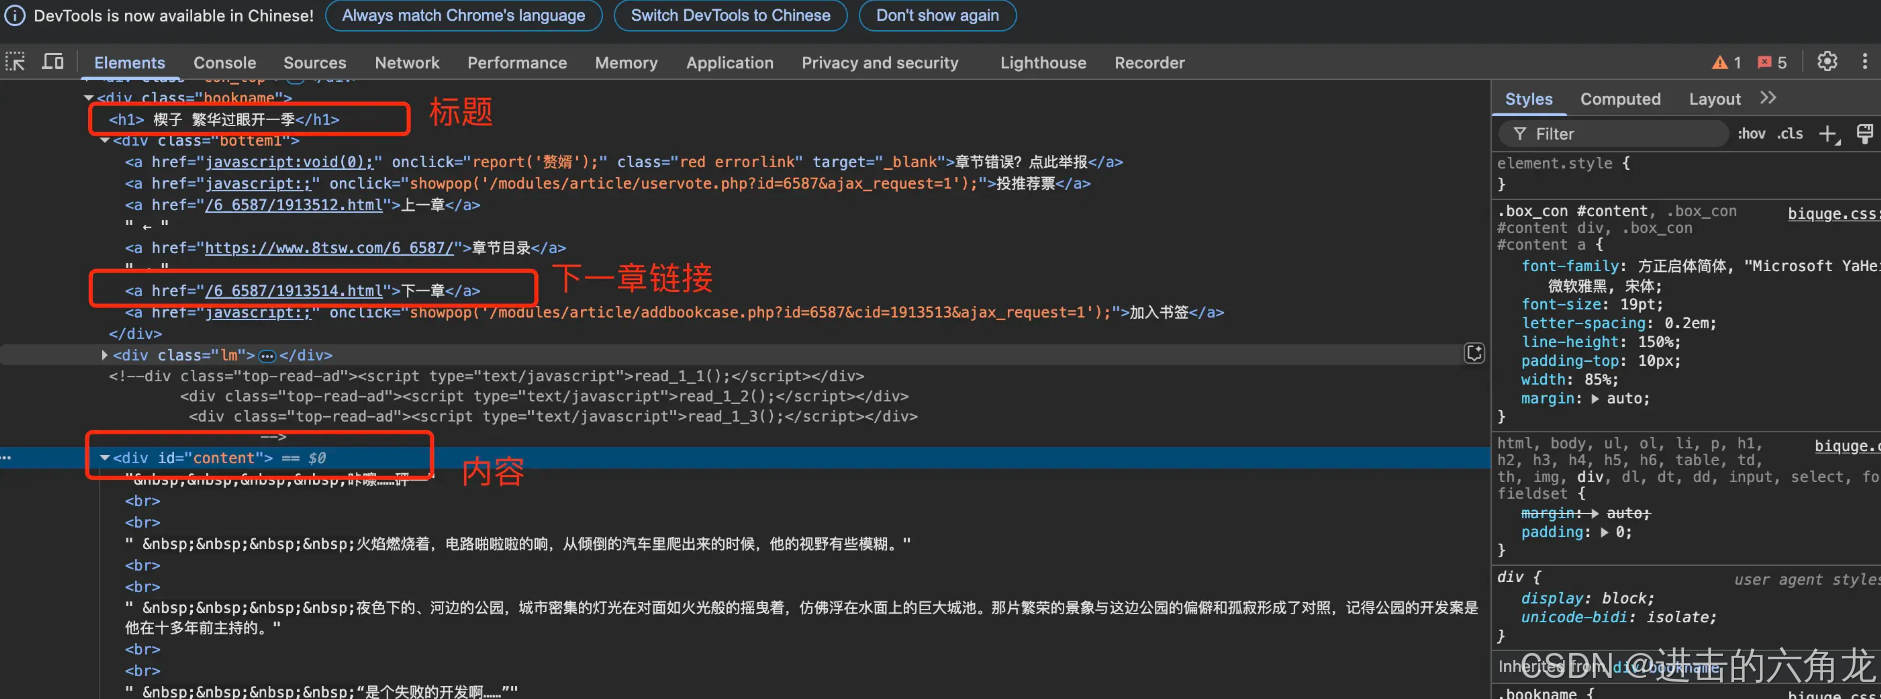Click three-dot actions beside the content row
Viewport: 1881px width, 699px height.
point(6,458)
